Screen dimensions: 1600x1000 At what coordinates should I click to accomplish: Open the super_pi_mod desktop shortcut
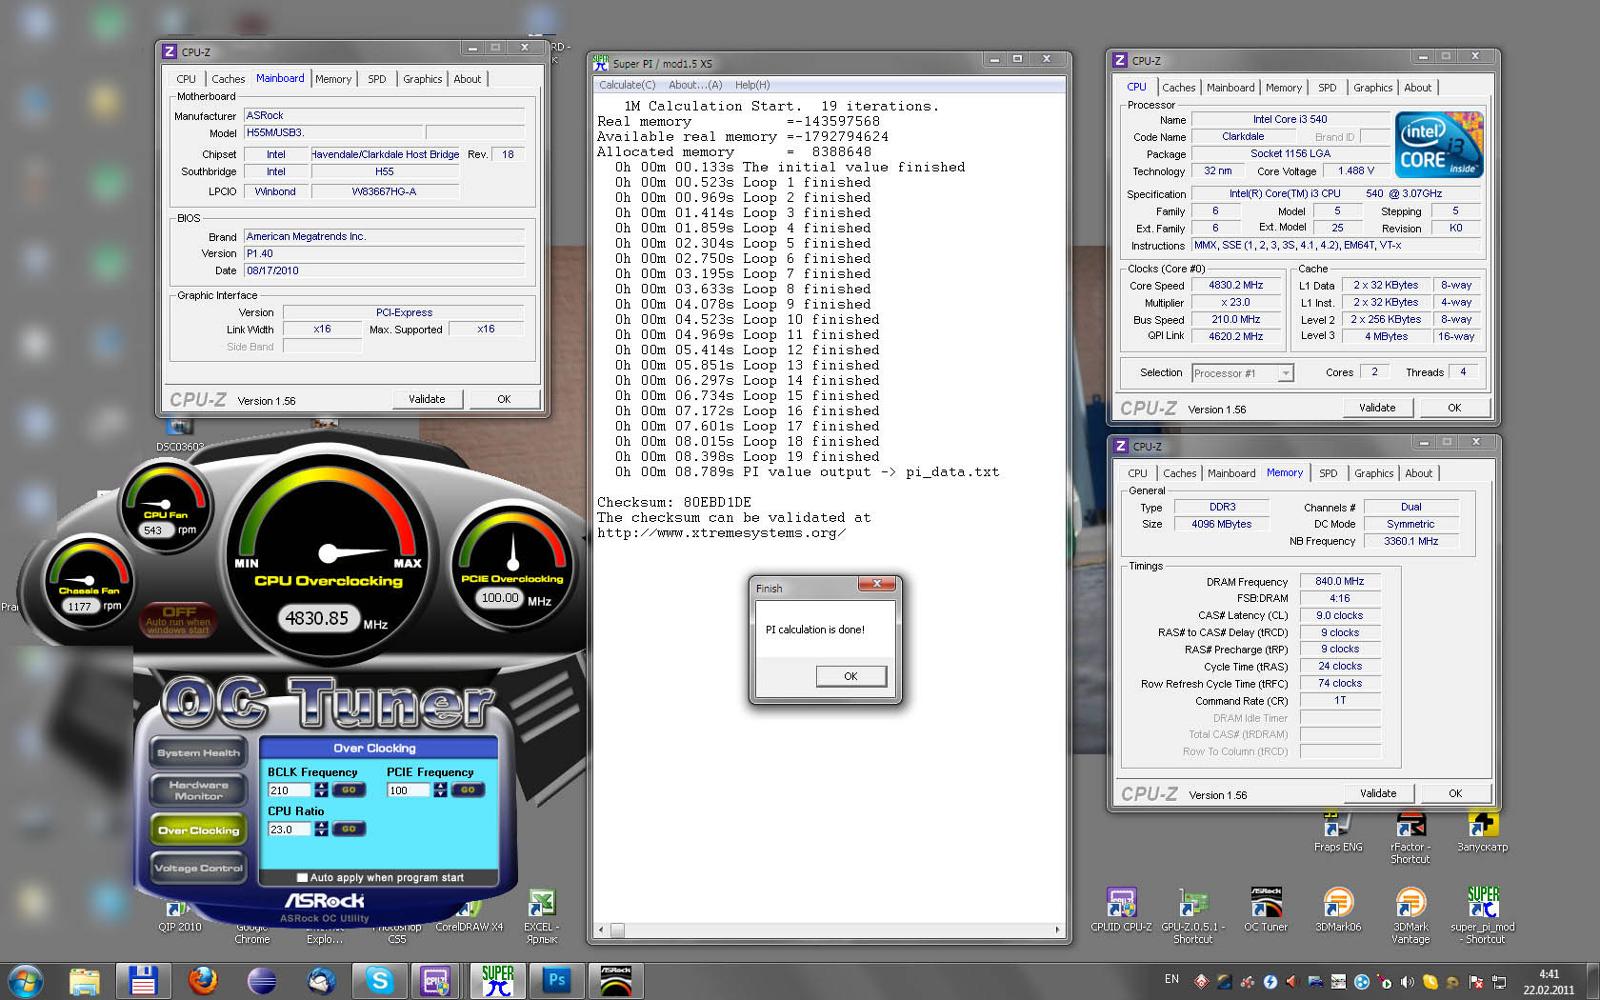click(x=1483, y=914)
